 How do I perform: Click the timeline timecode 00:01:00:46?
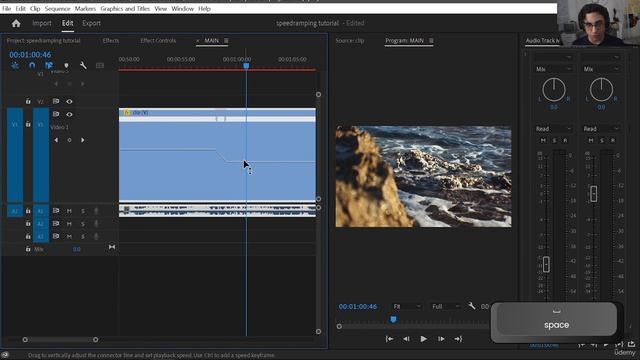coord(30,55)
